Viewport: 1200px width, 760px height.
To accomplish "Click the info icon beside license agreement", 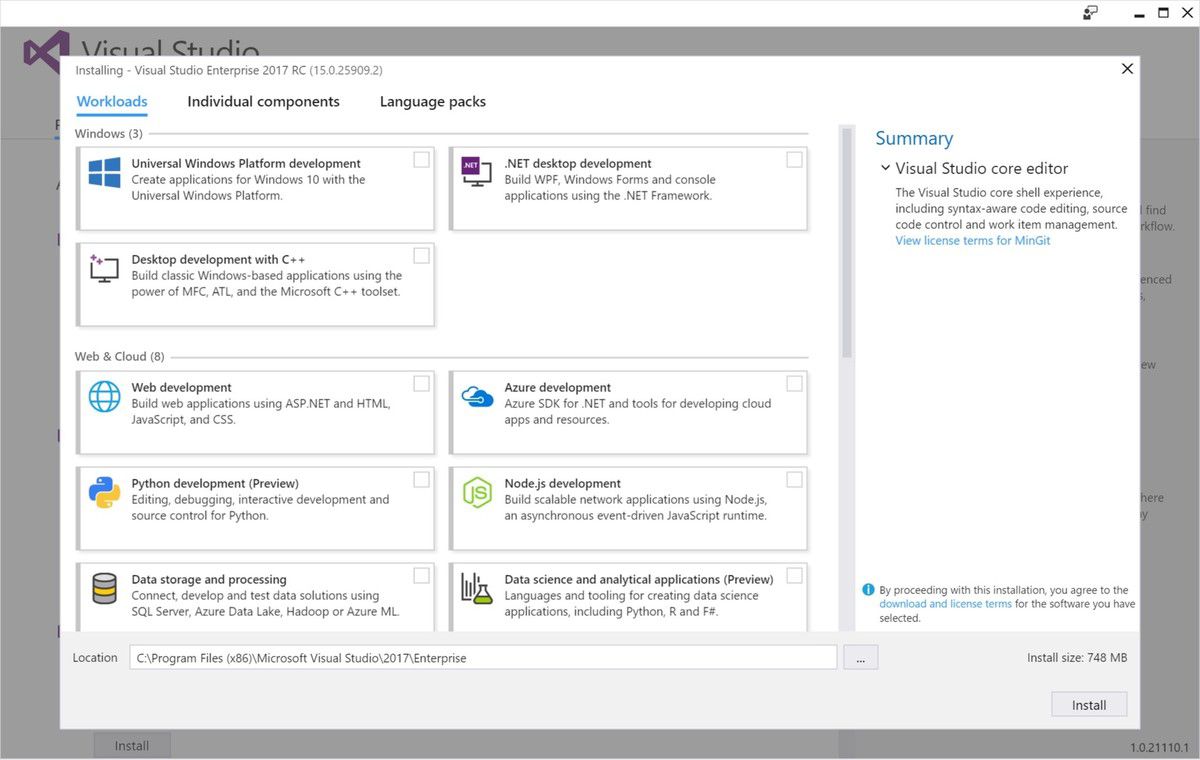I will pos(868,590).
